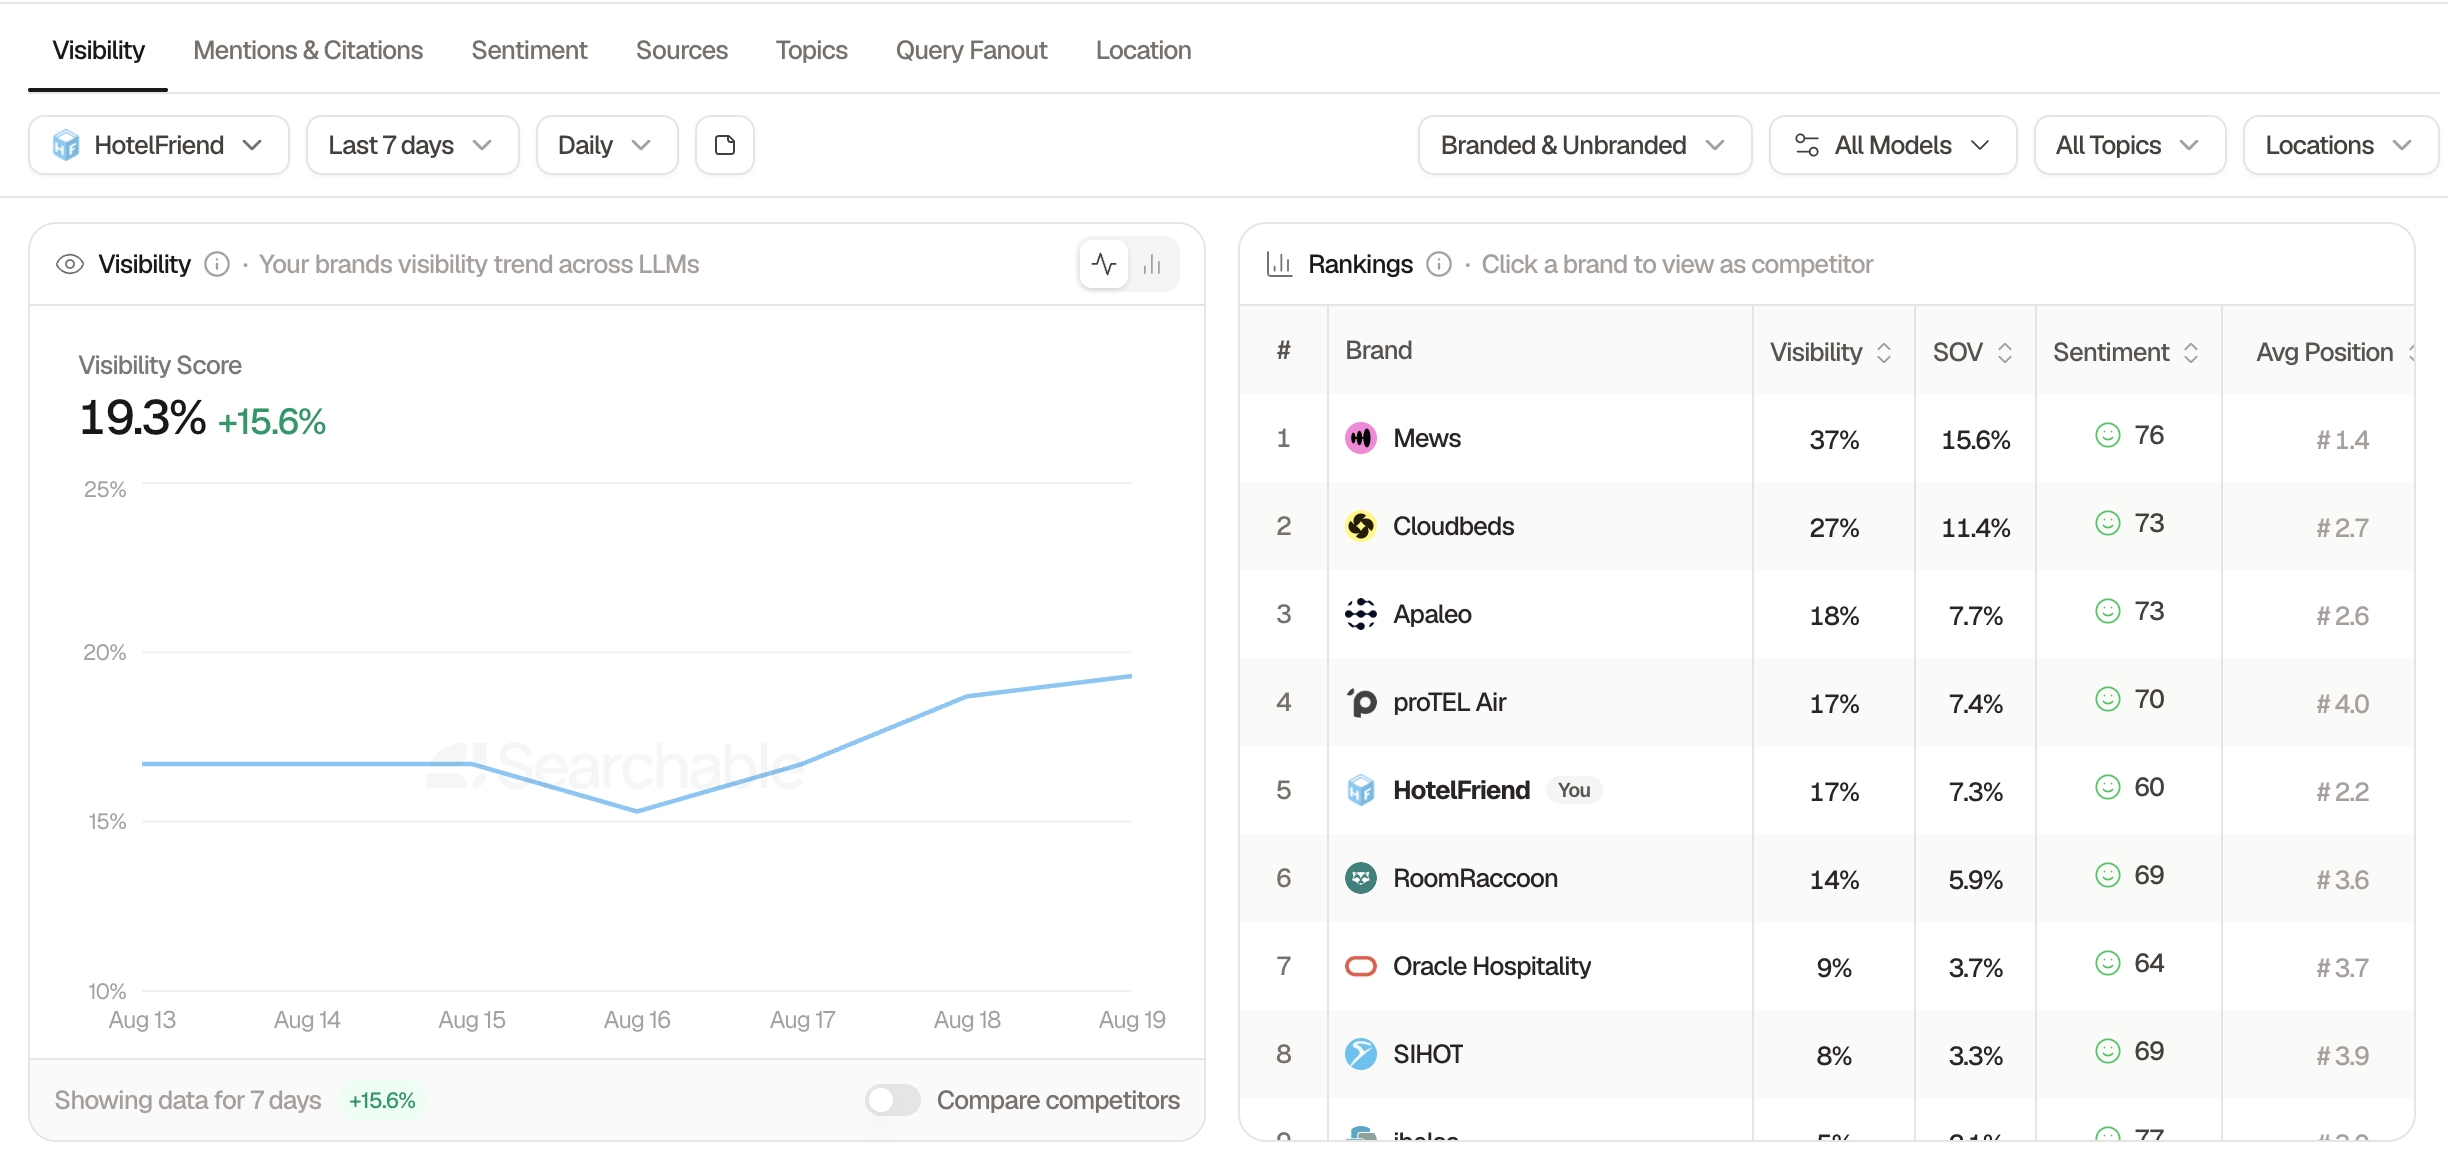The image size is (2448, 1166).
Task: Select proTEL Air as competitor
Action: tap(1449, 702)
